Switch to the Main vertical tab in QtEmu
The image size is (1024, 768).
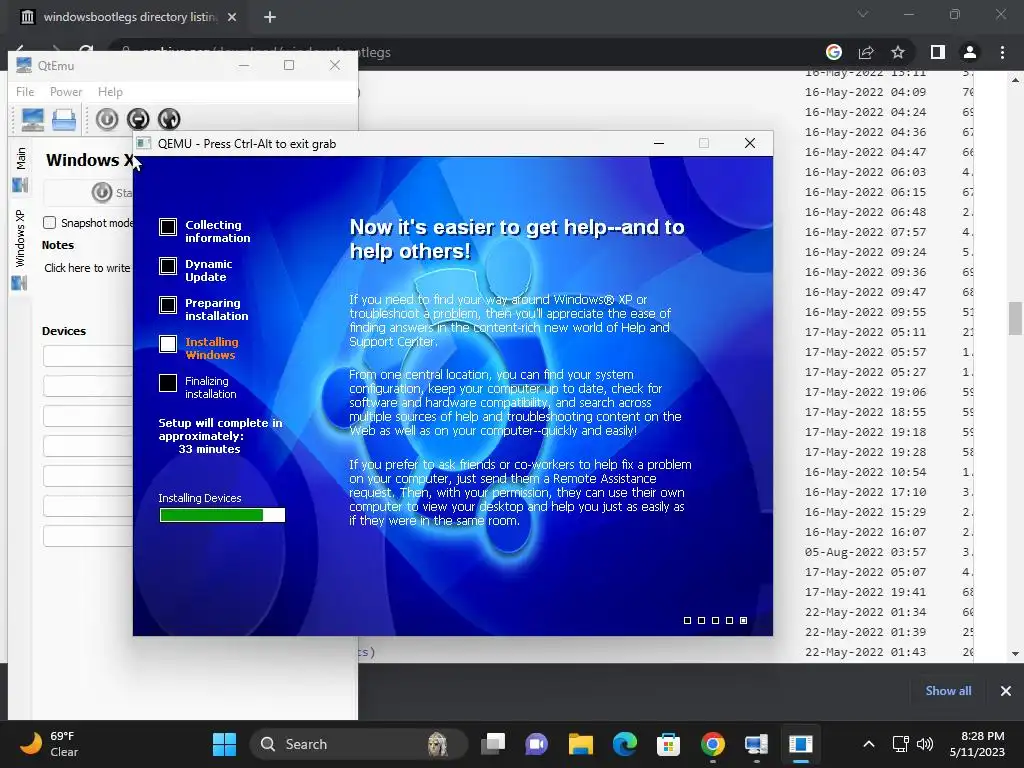(x=20, y=169)
